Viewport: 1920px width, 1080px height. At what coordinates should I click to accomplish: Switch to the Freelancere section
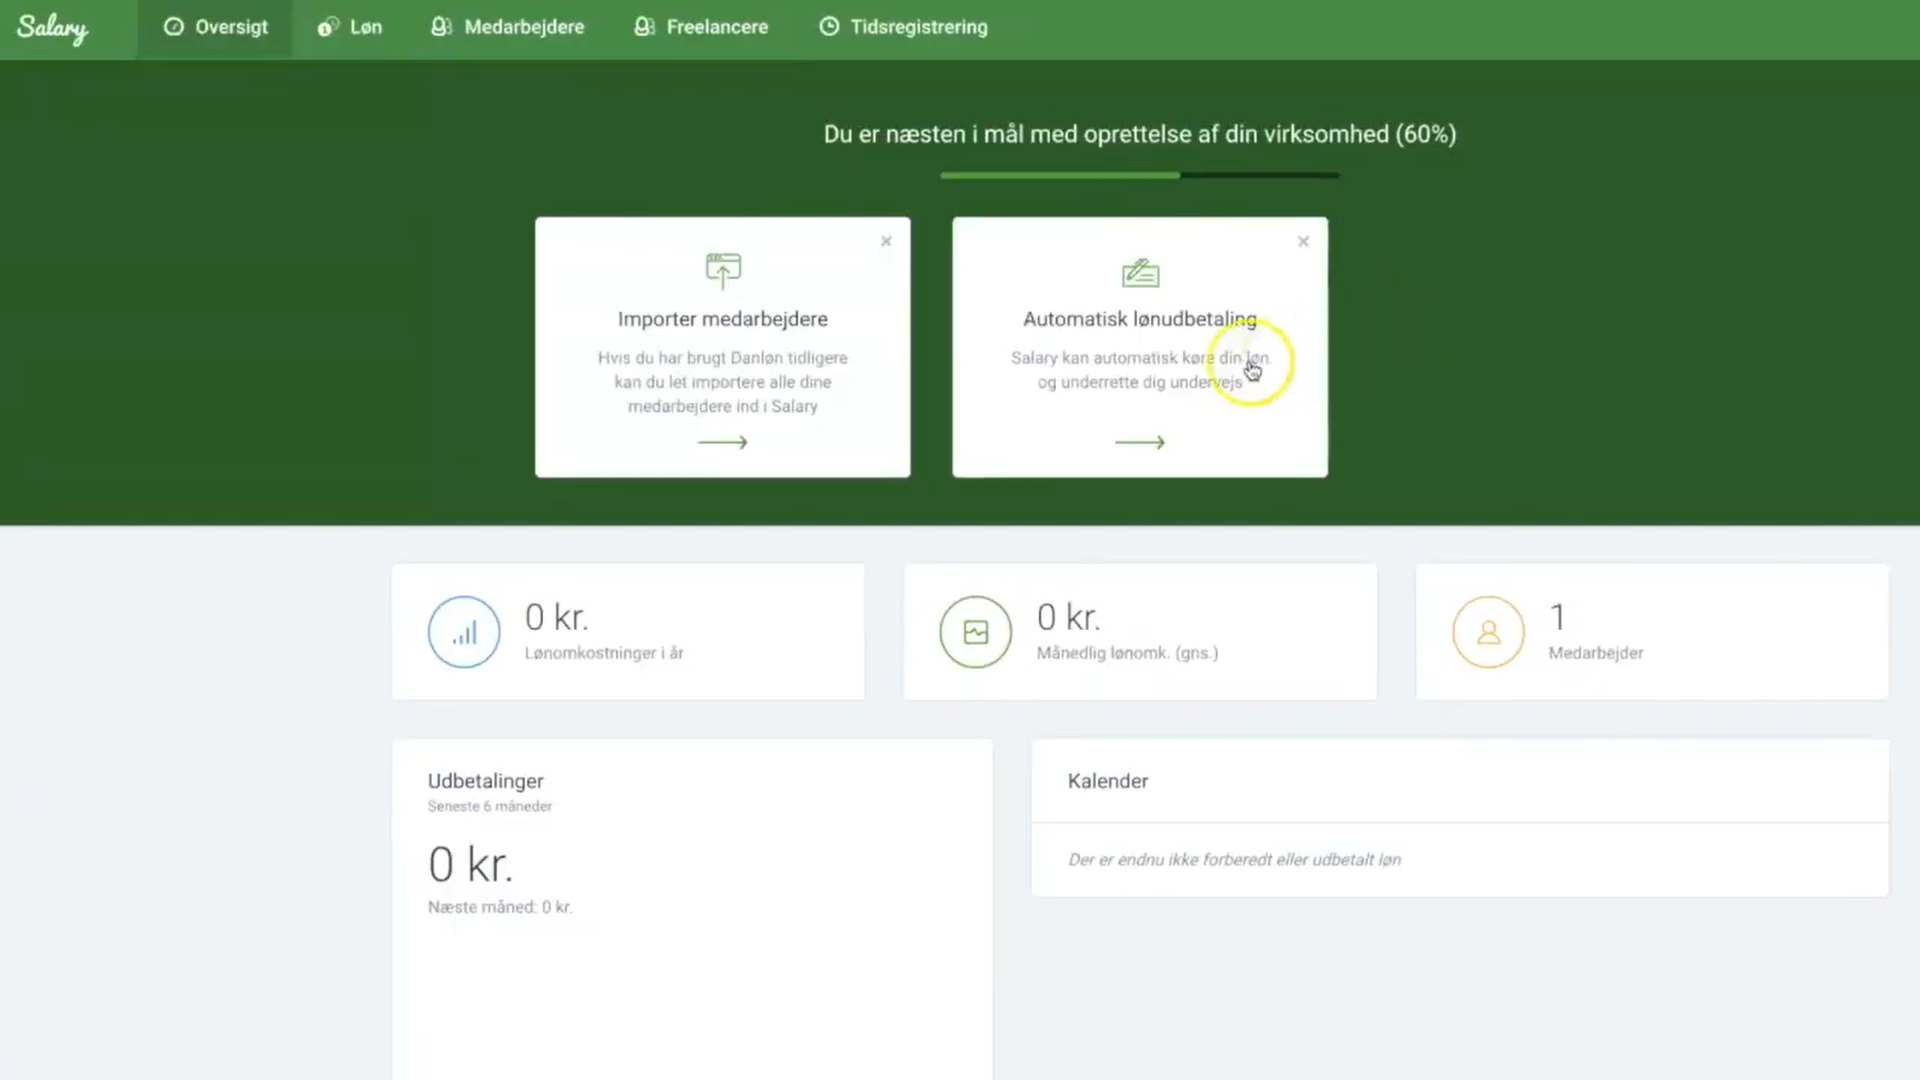(702, 27)
